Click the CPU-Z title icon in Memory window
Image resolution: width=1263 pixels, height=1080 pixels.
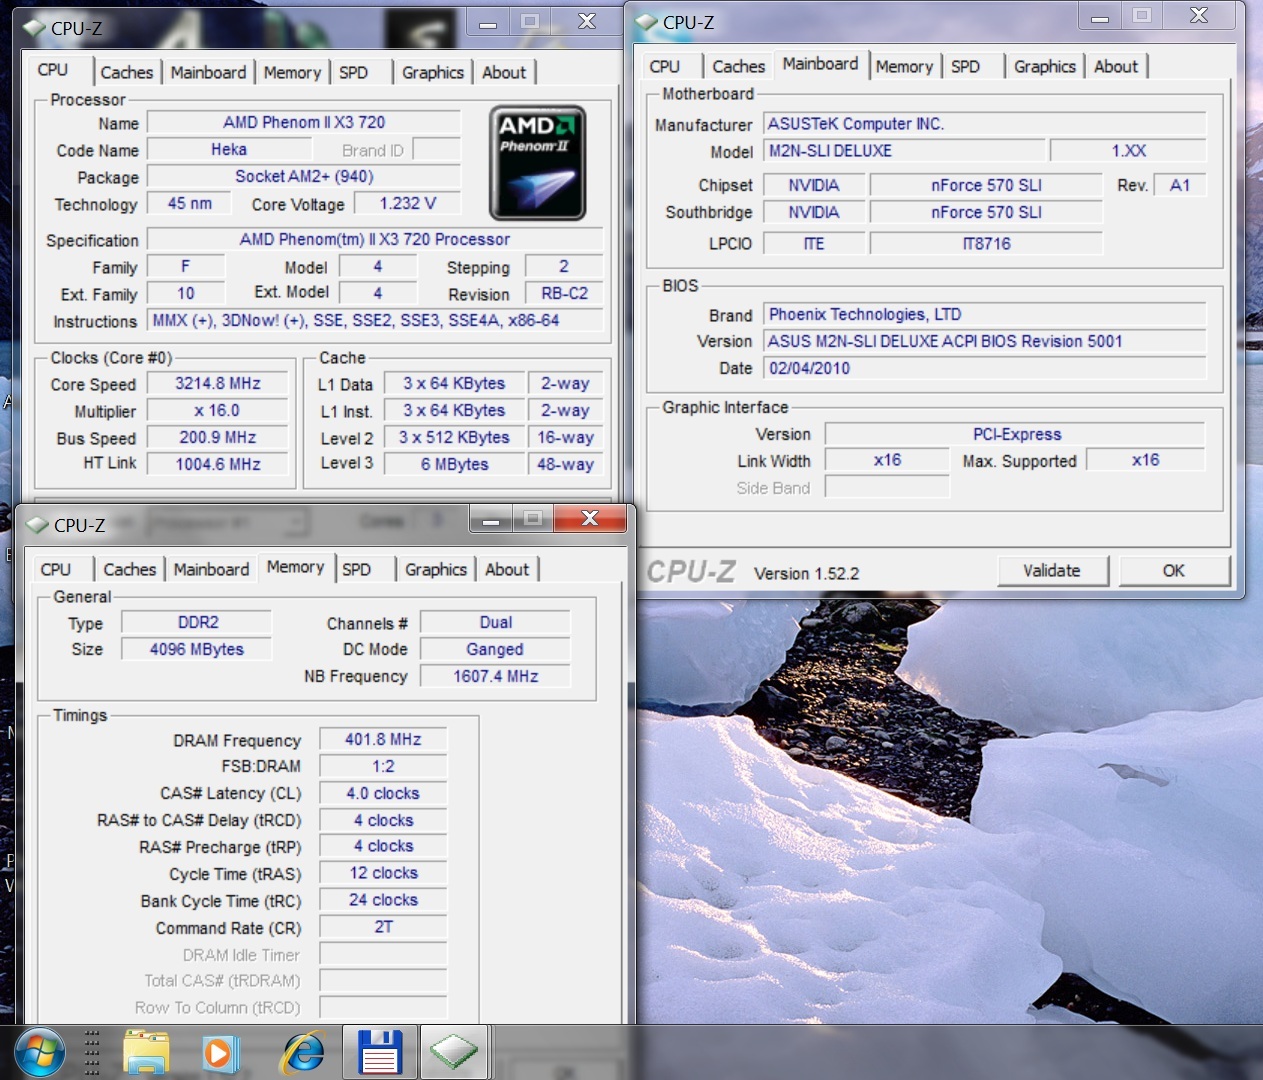click(38, 525)
